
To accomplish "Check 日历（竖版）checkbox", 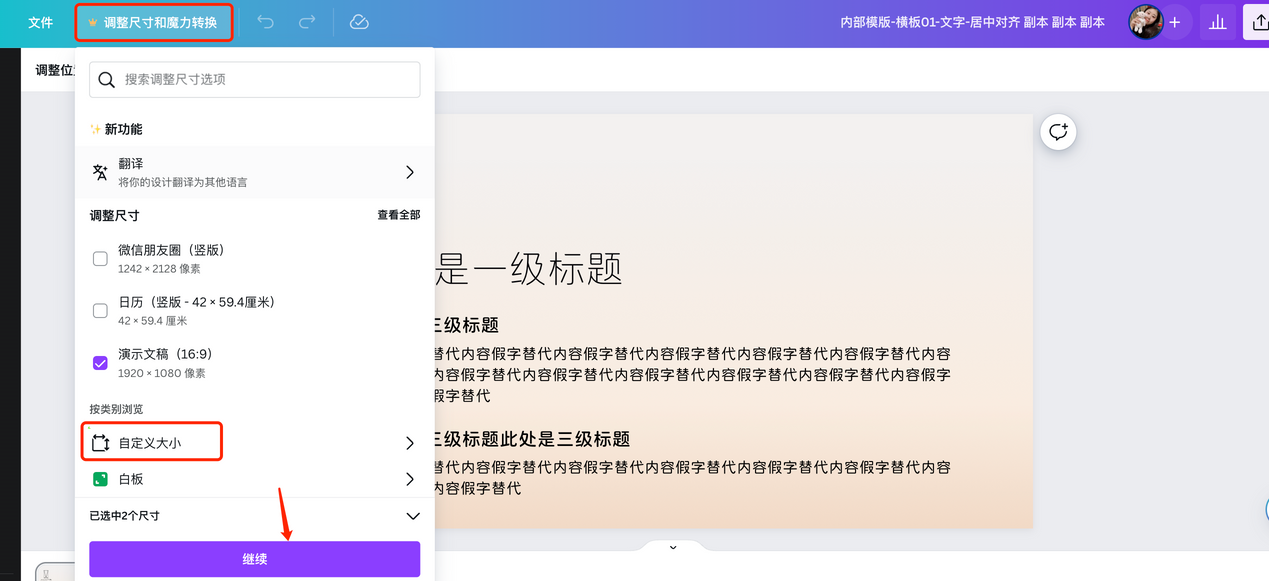I will (x=100, y=311).
